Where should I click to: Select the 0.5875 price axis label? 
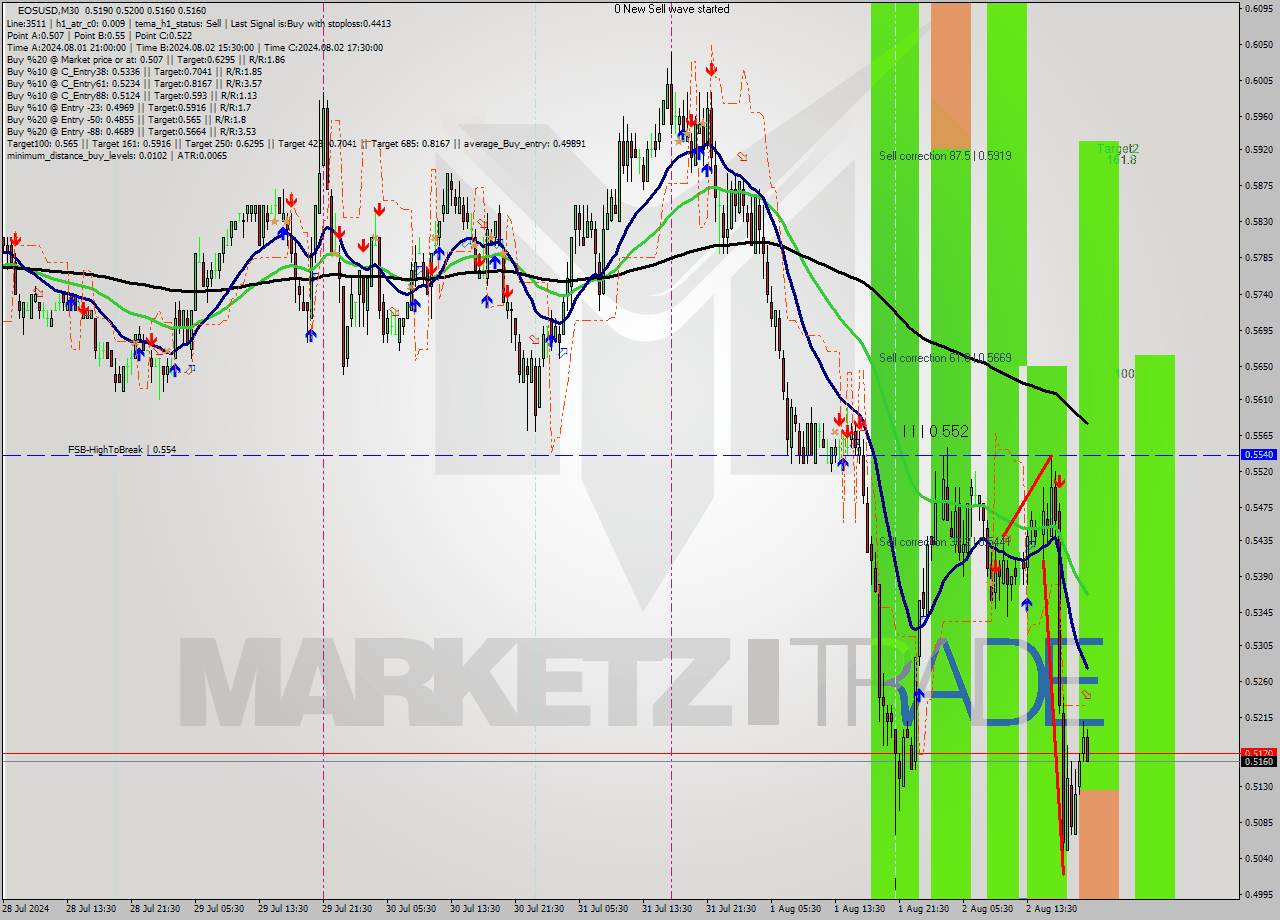pos(1259,186)
